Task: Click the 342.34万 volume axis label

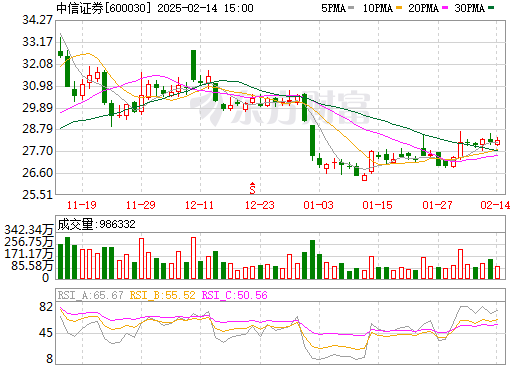Action: coord(29,230)
